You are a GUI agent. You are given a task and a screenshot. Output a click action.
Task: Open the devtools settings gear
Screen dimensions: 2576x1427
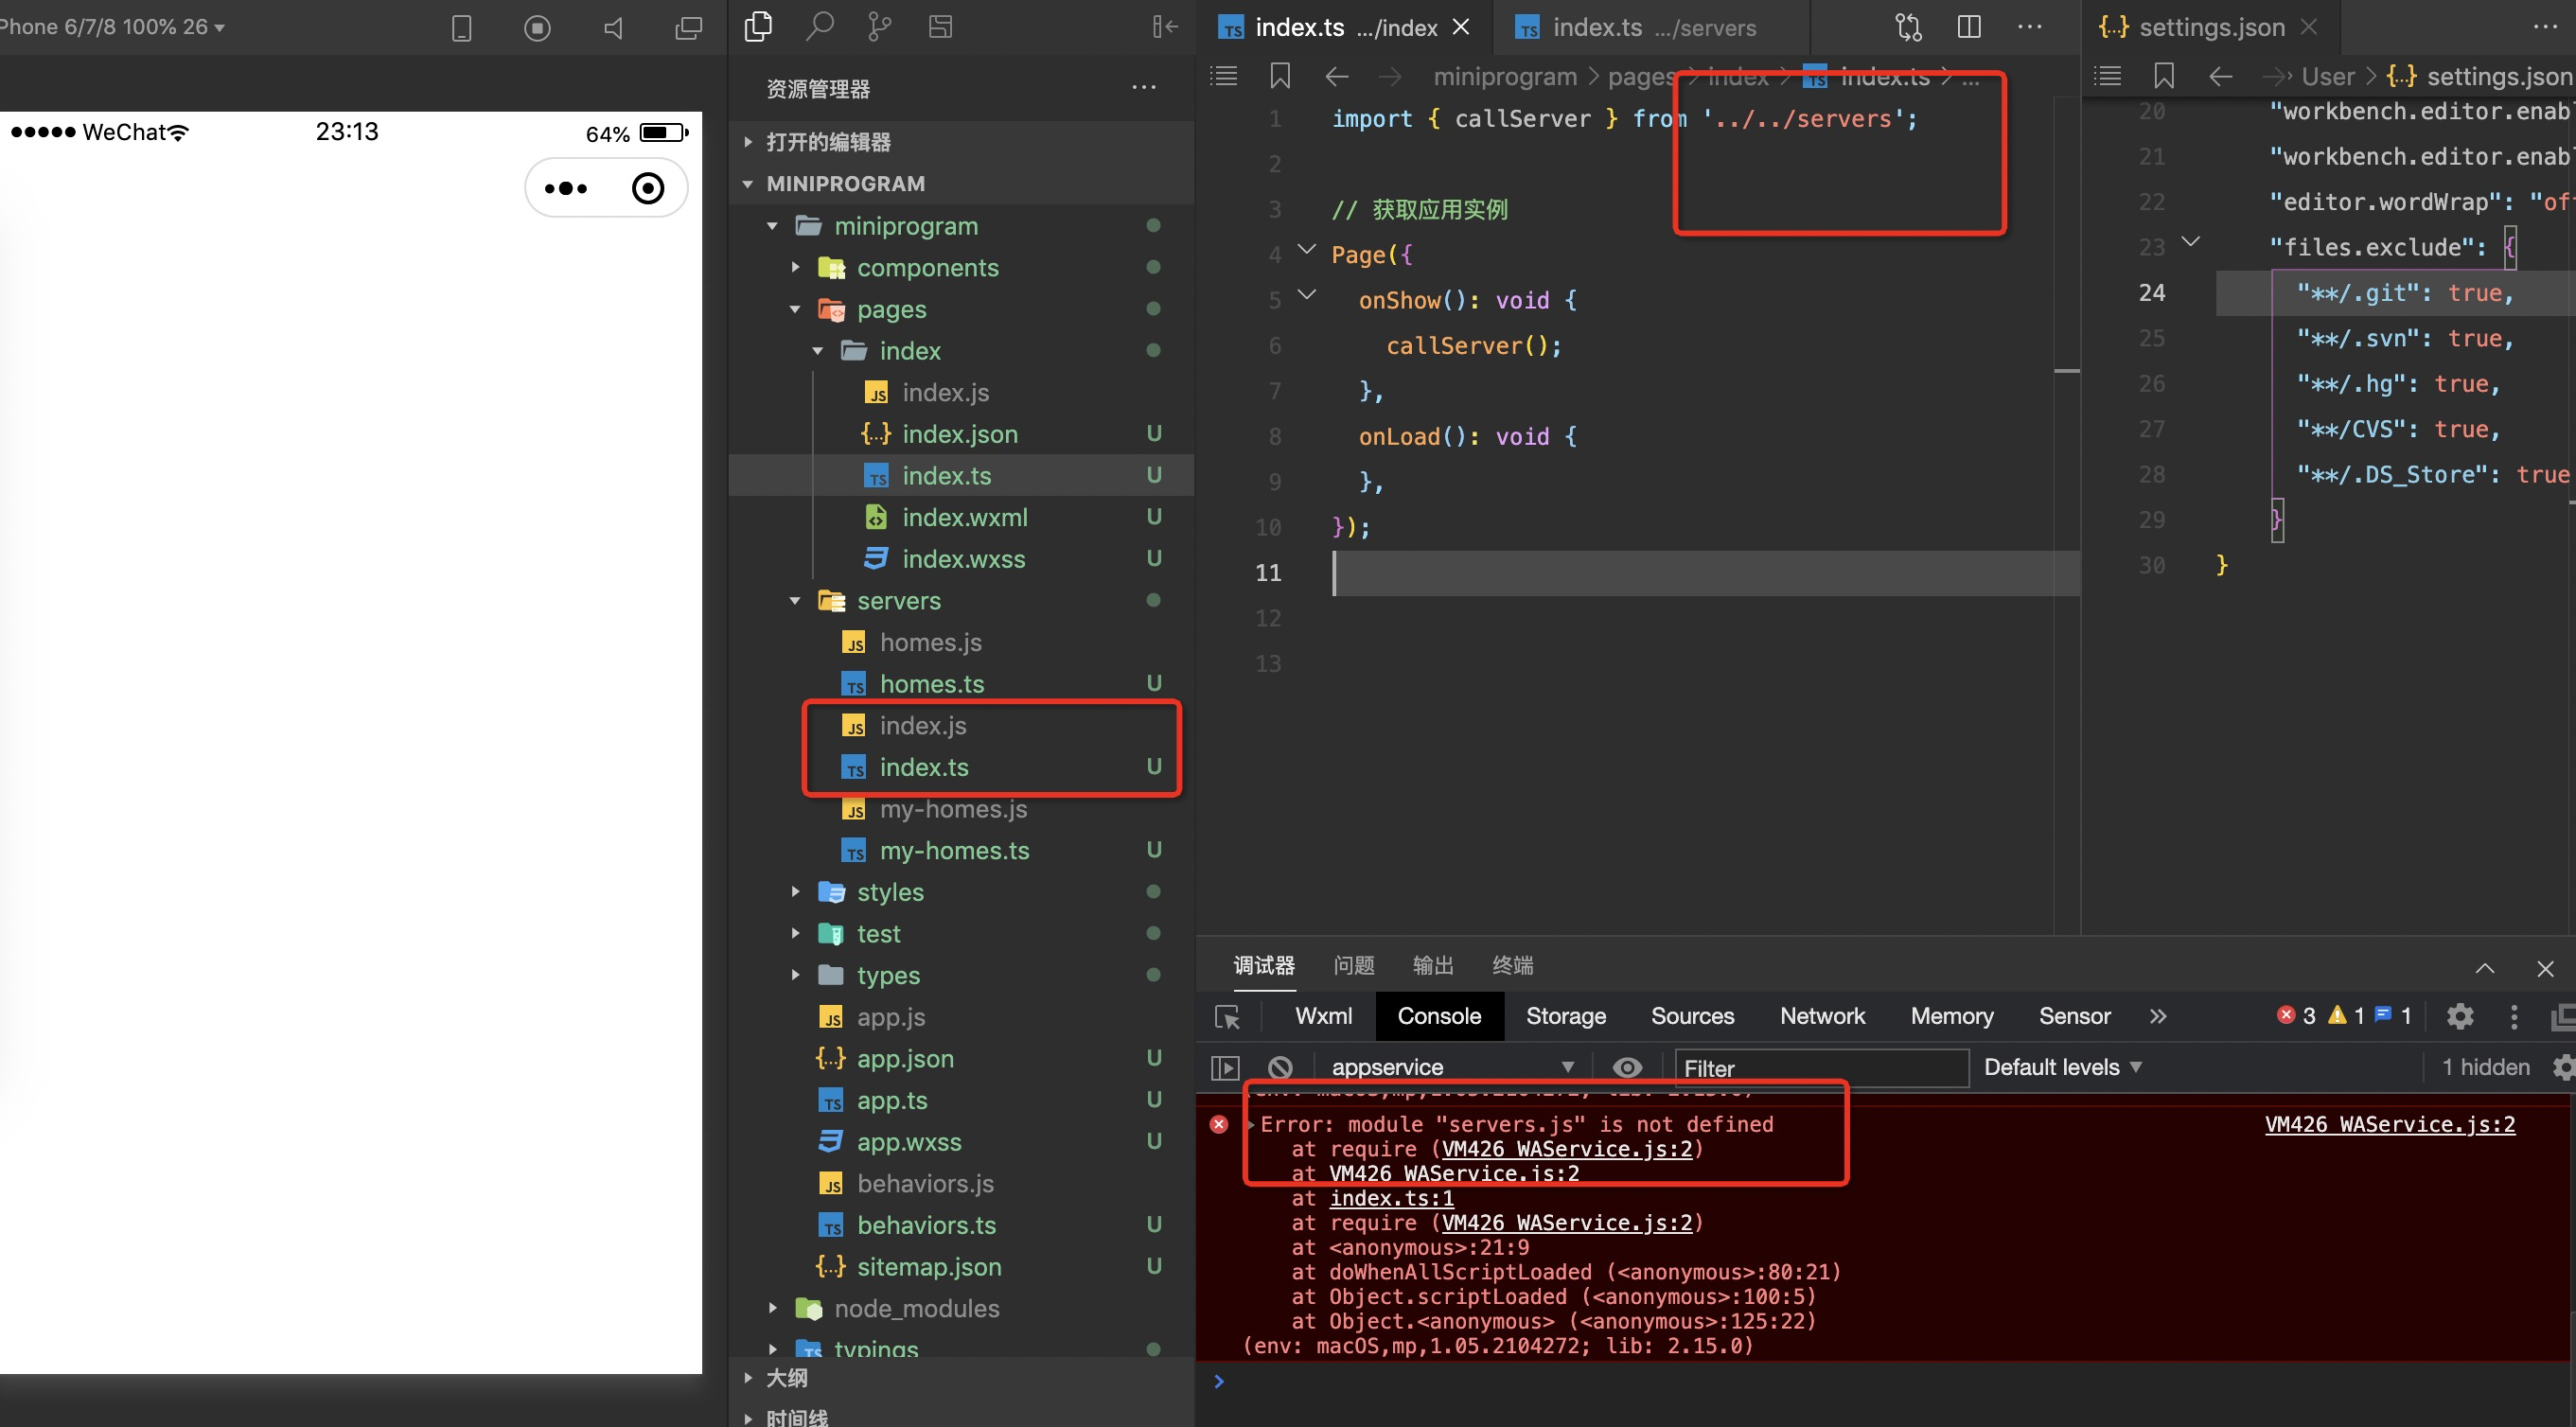click(x=2459, y=1016)
